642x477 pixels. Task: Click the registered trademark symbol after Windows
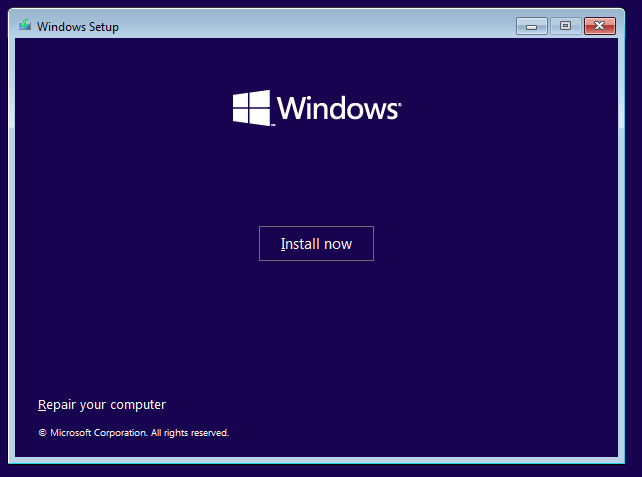tap(399, 102)
